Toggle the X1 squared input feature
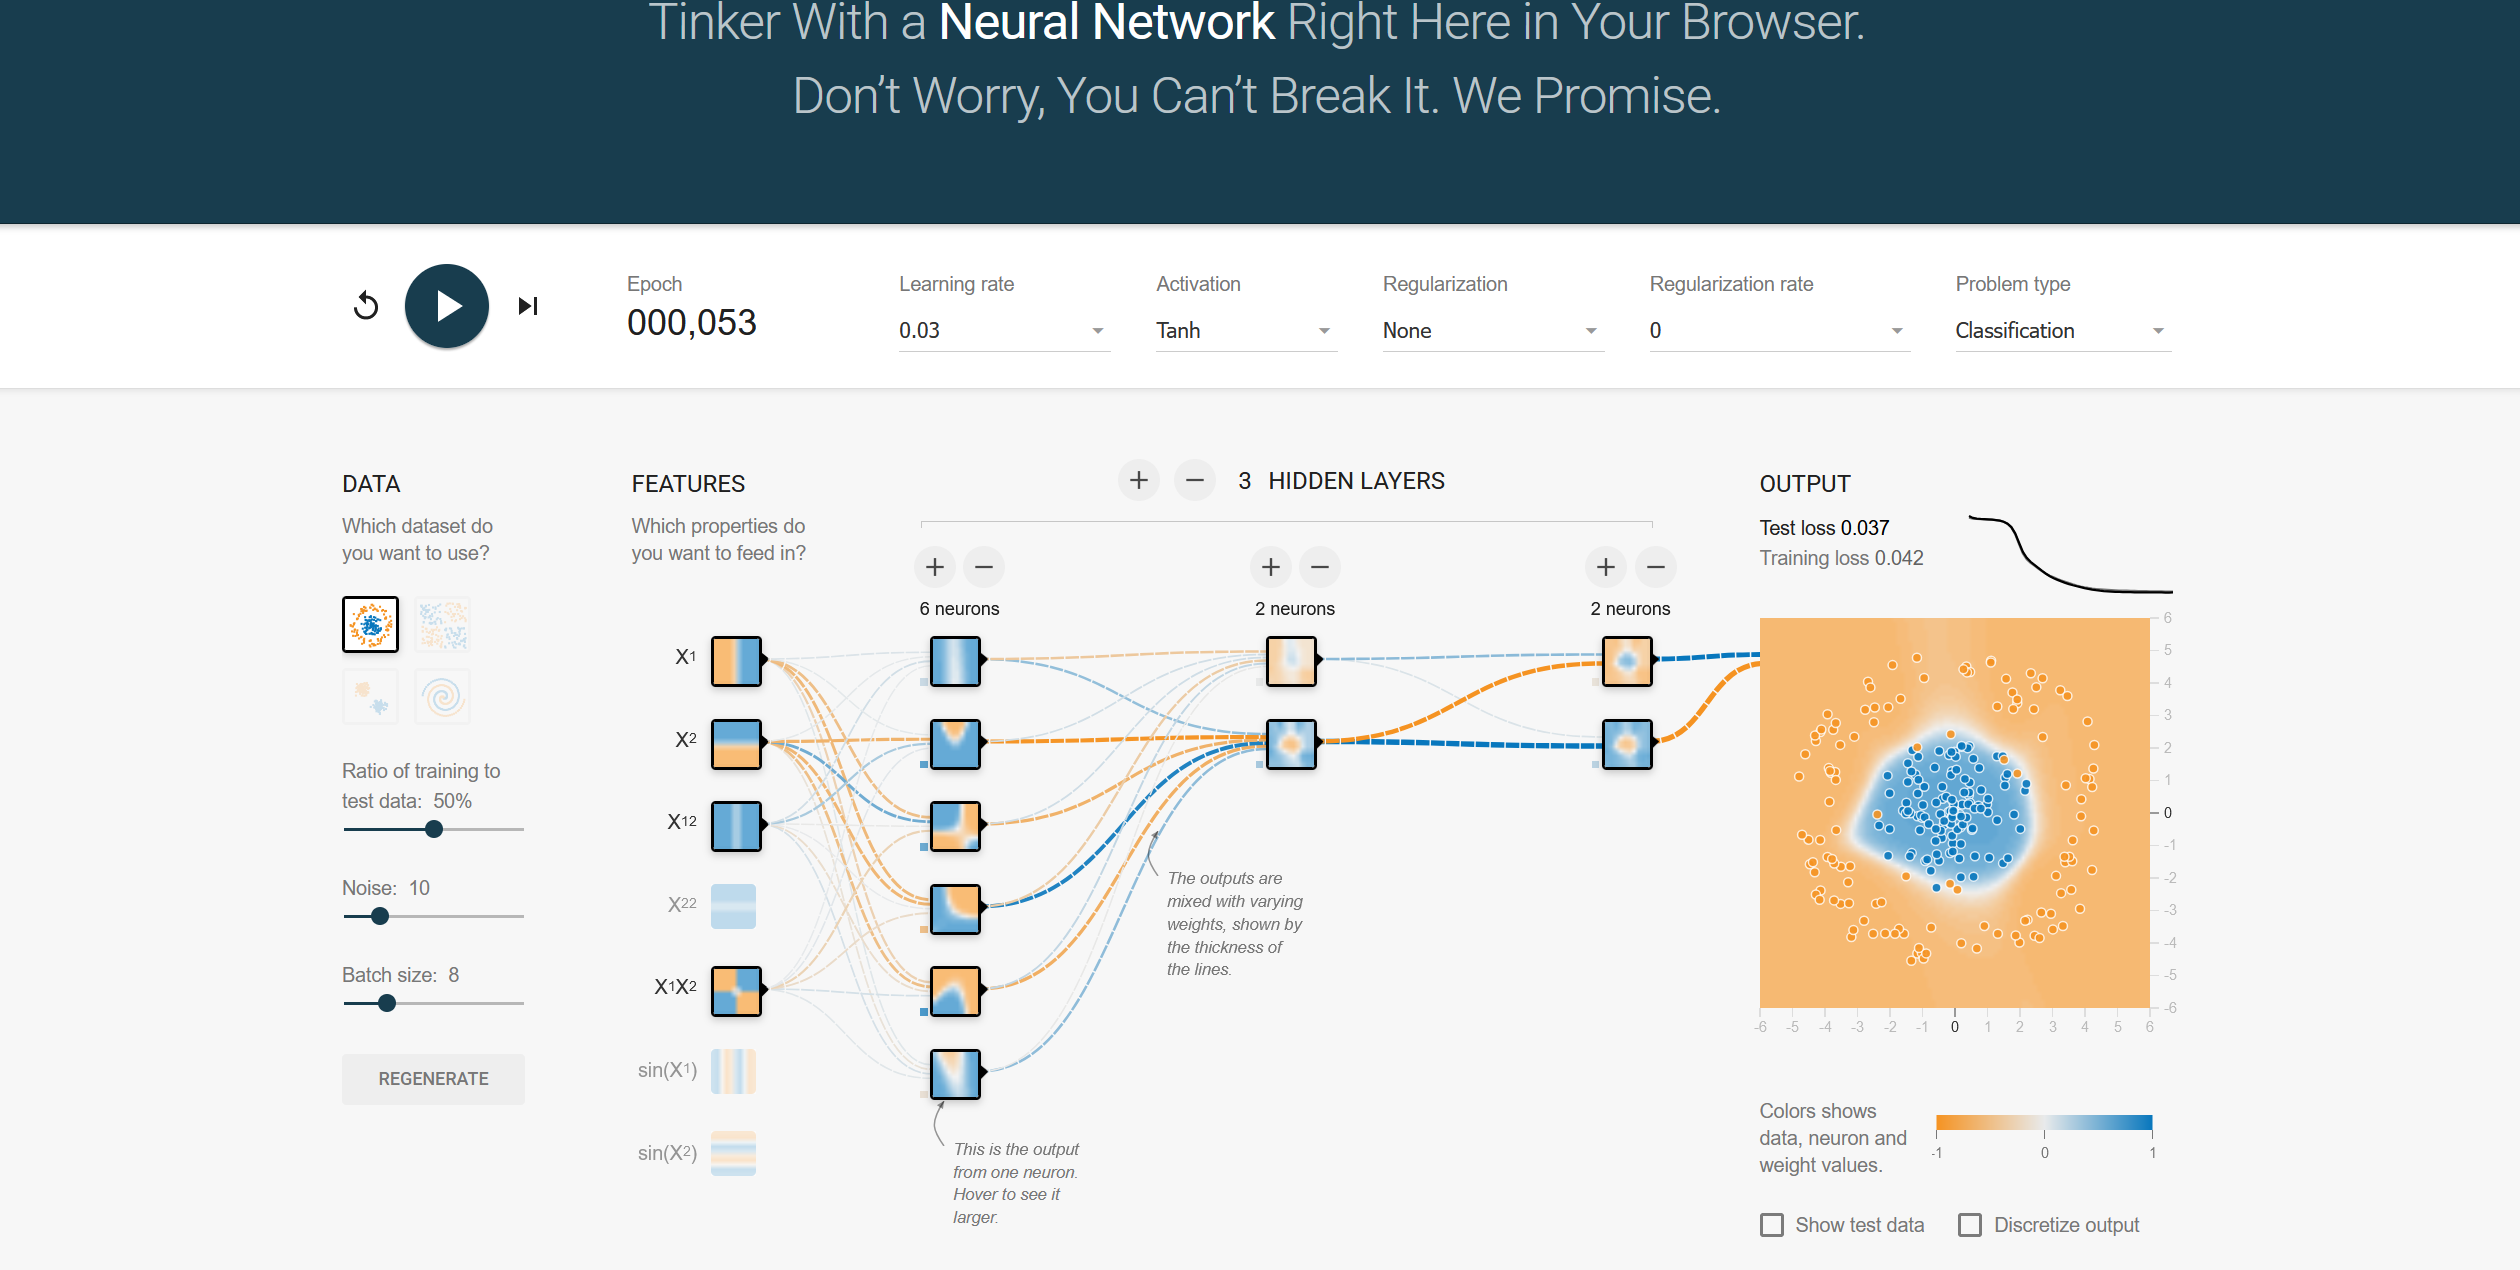 coord(736,826)
